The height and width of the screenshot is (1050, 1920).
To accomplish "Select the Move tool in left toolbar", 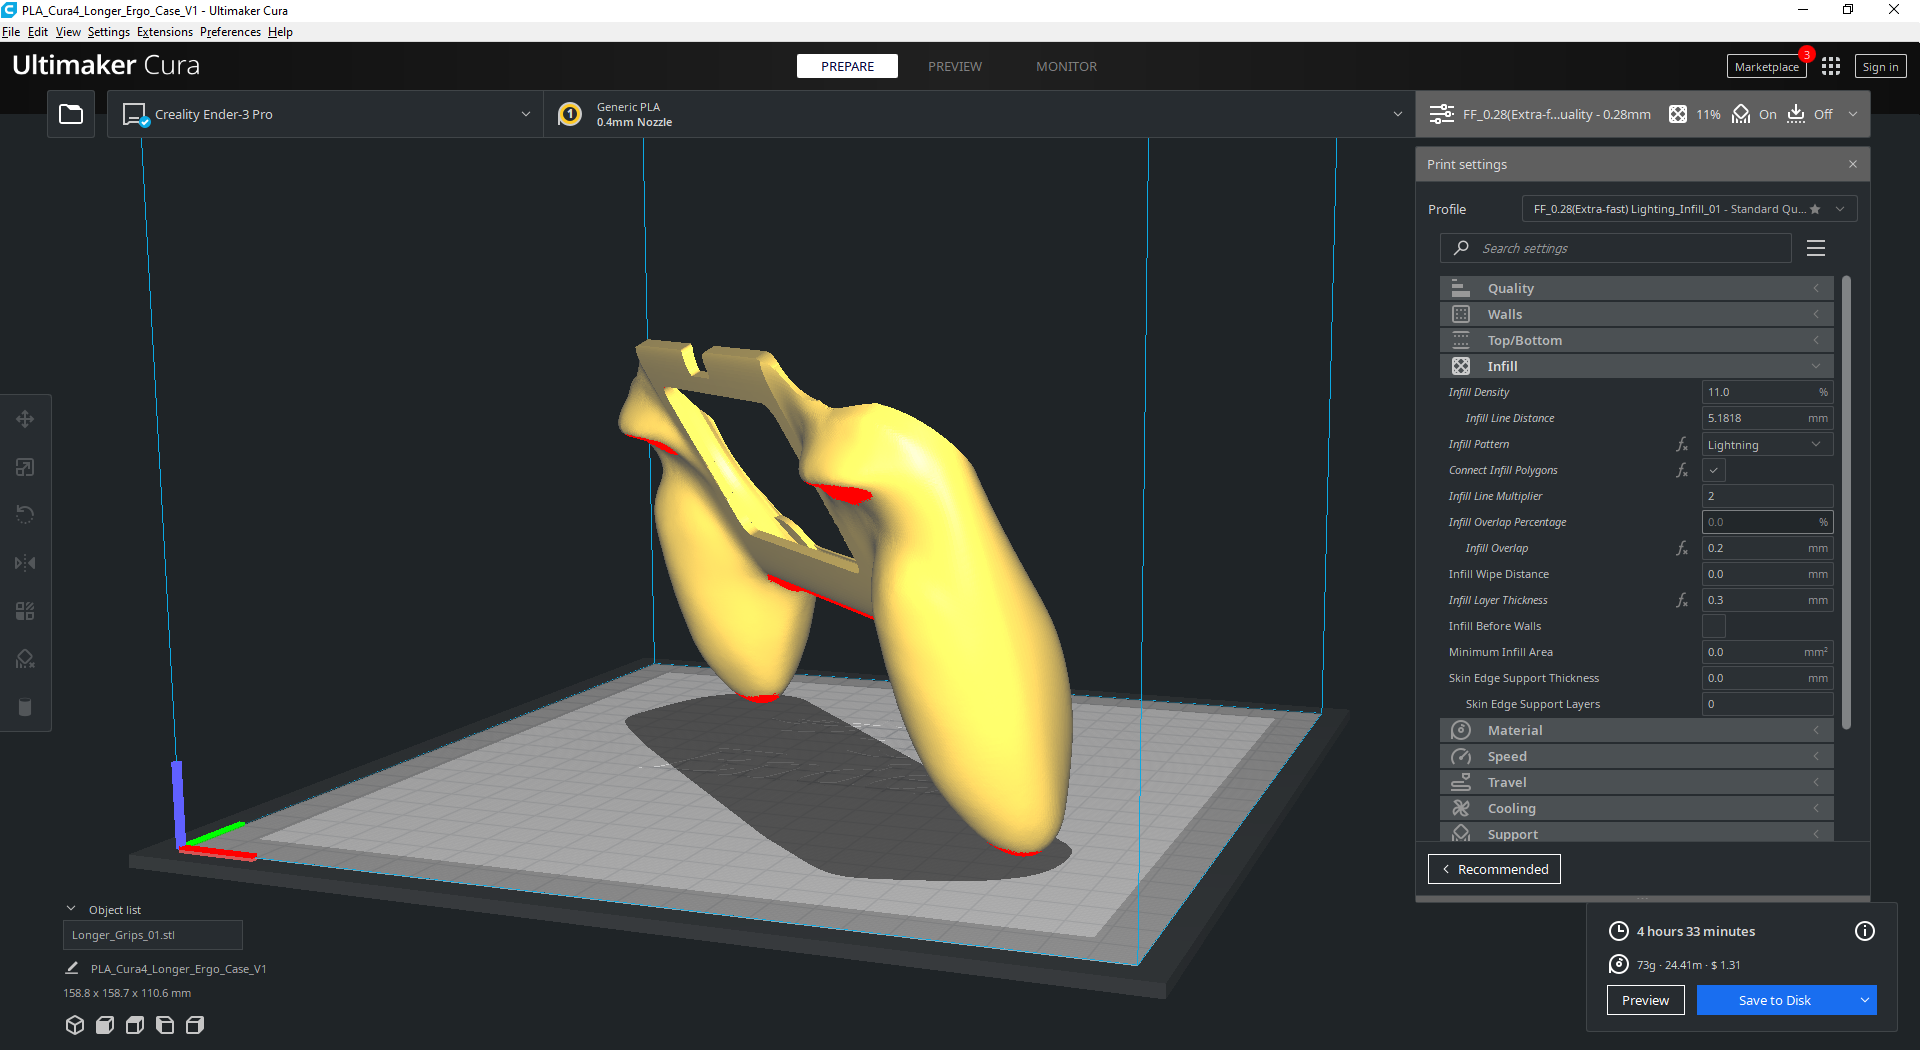I will (x=25, y=419).
